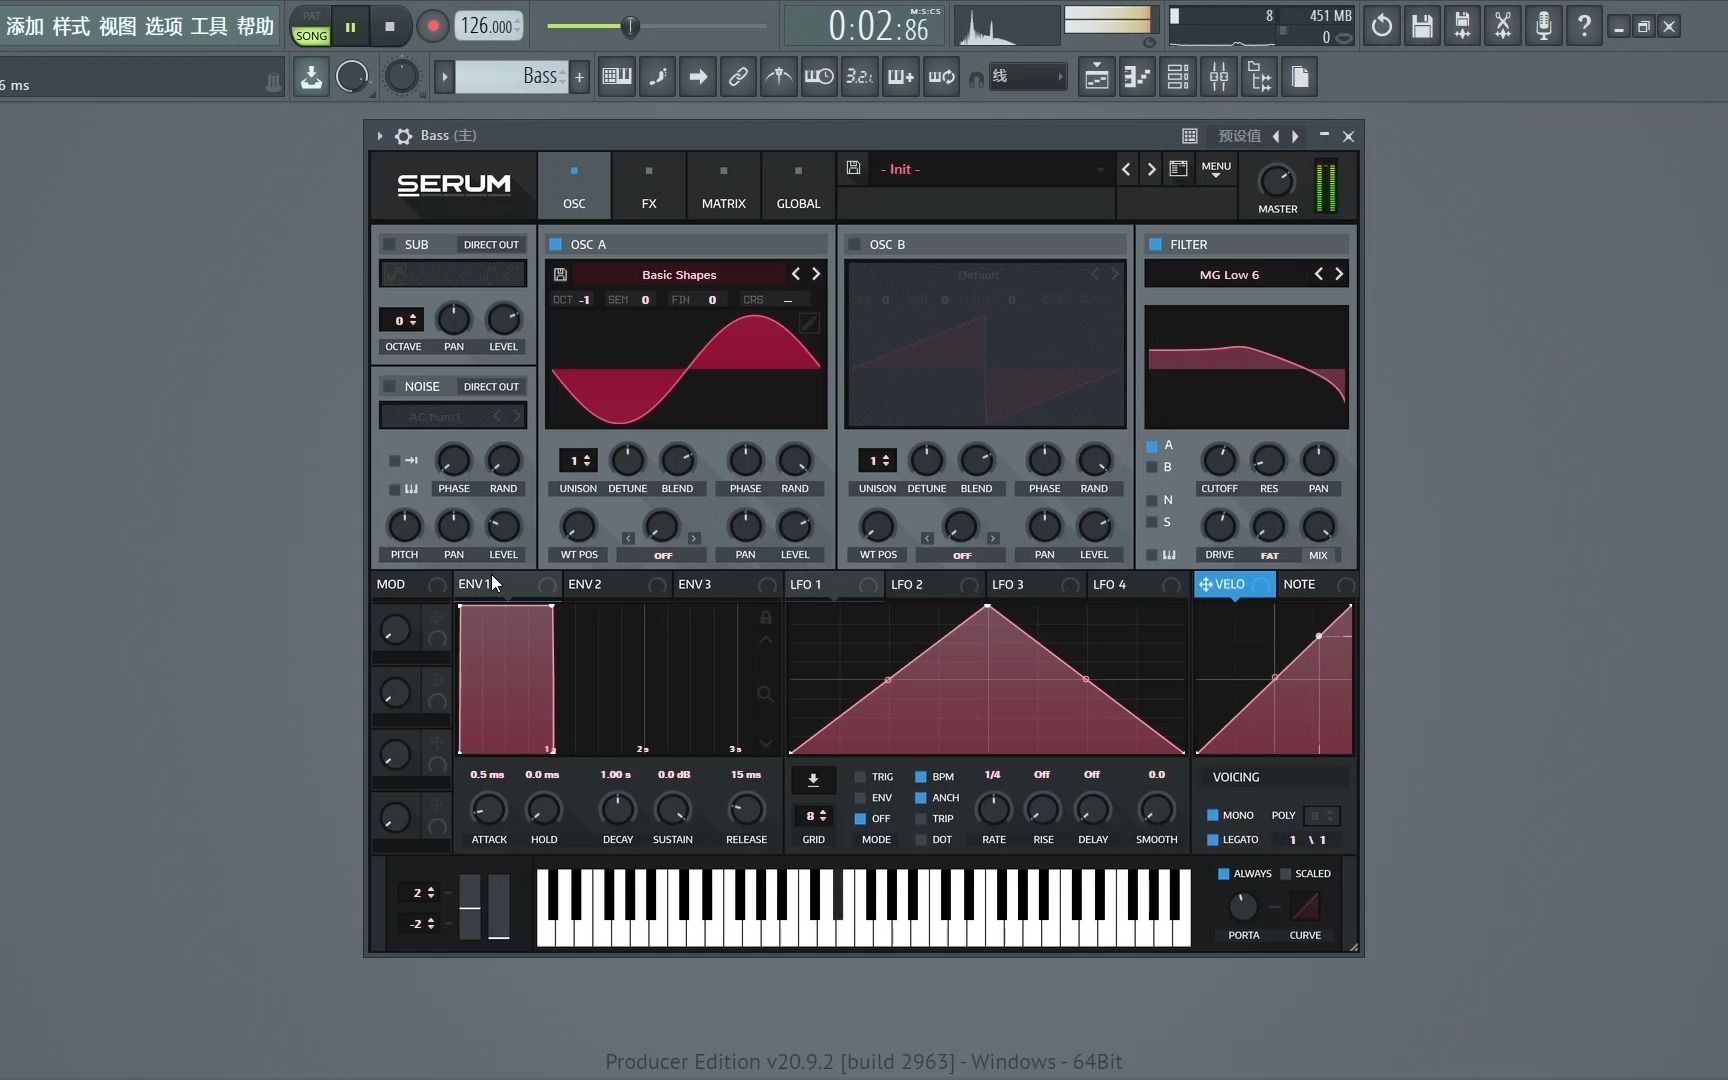Click the render/export audio icon
1728x1080 pixels.
1462,26
